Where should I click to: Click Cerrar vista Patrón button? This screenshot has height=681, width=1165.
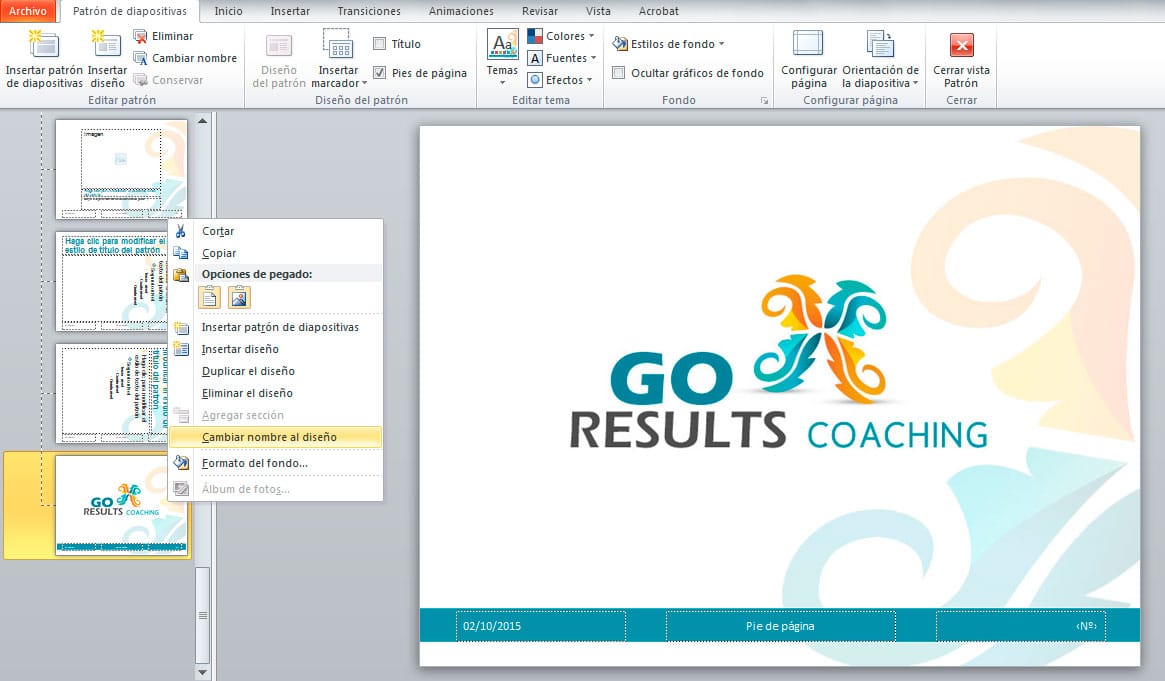click(x=961, y=59)
